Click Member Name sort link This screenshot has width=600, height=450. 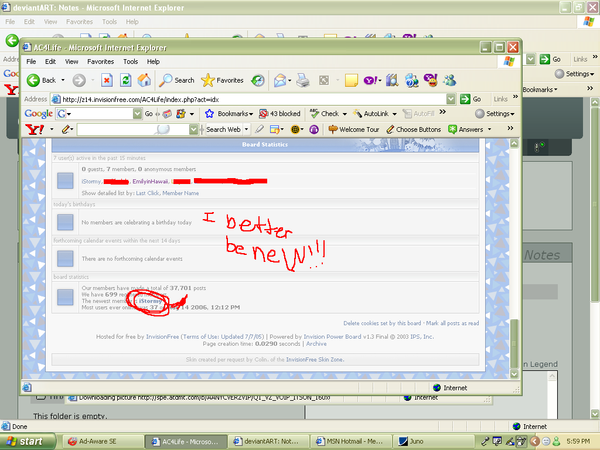coord(180,193)
